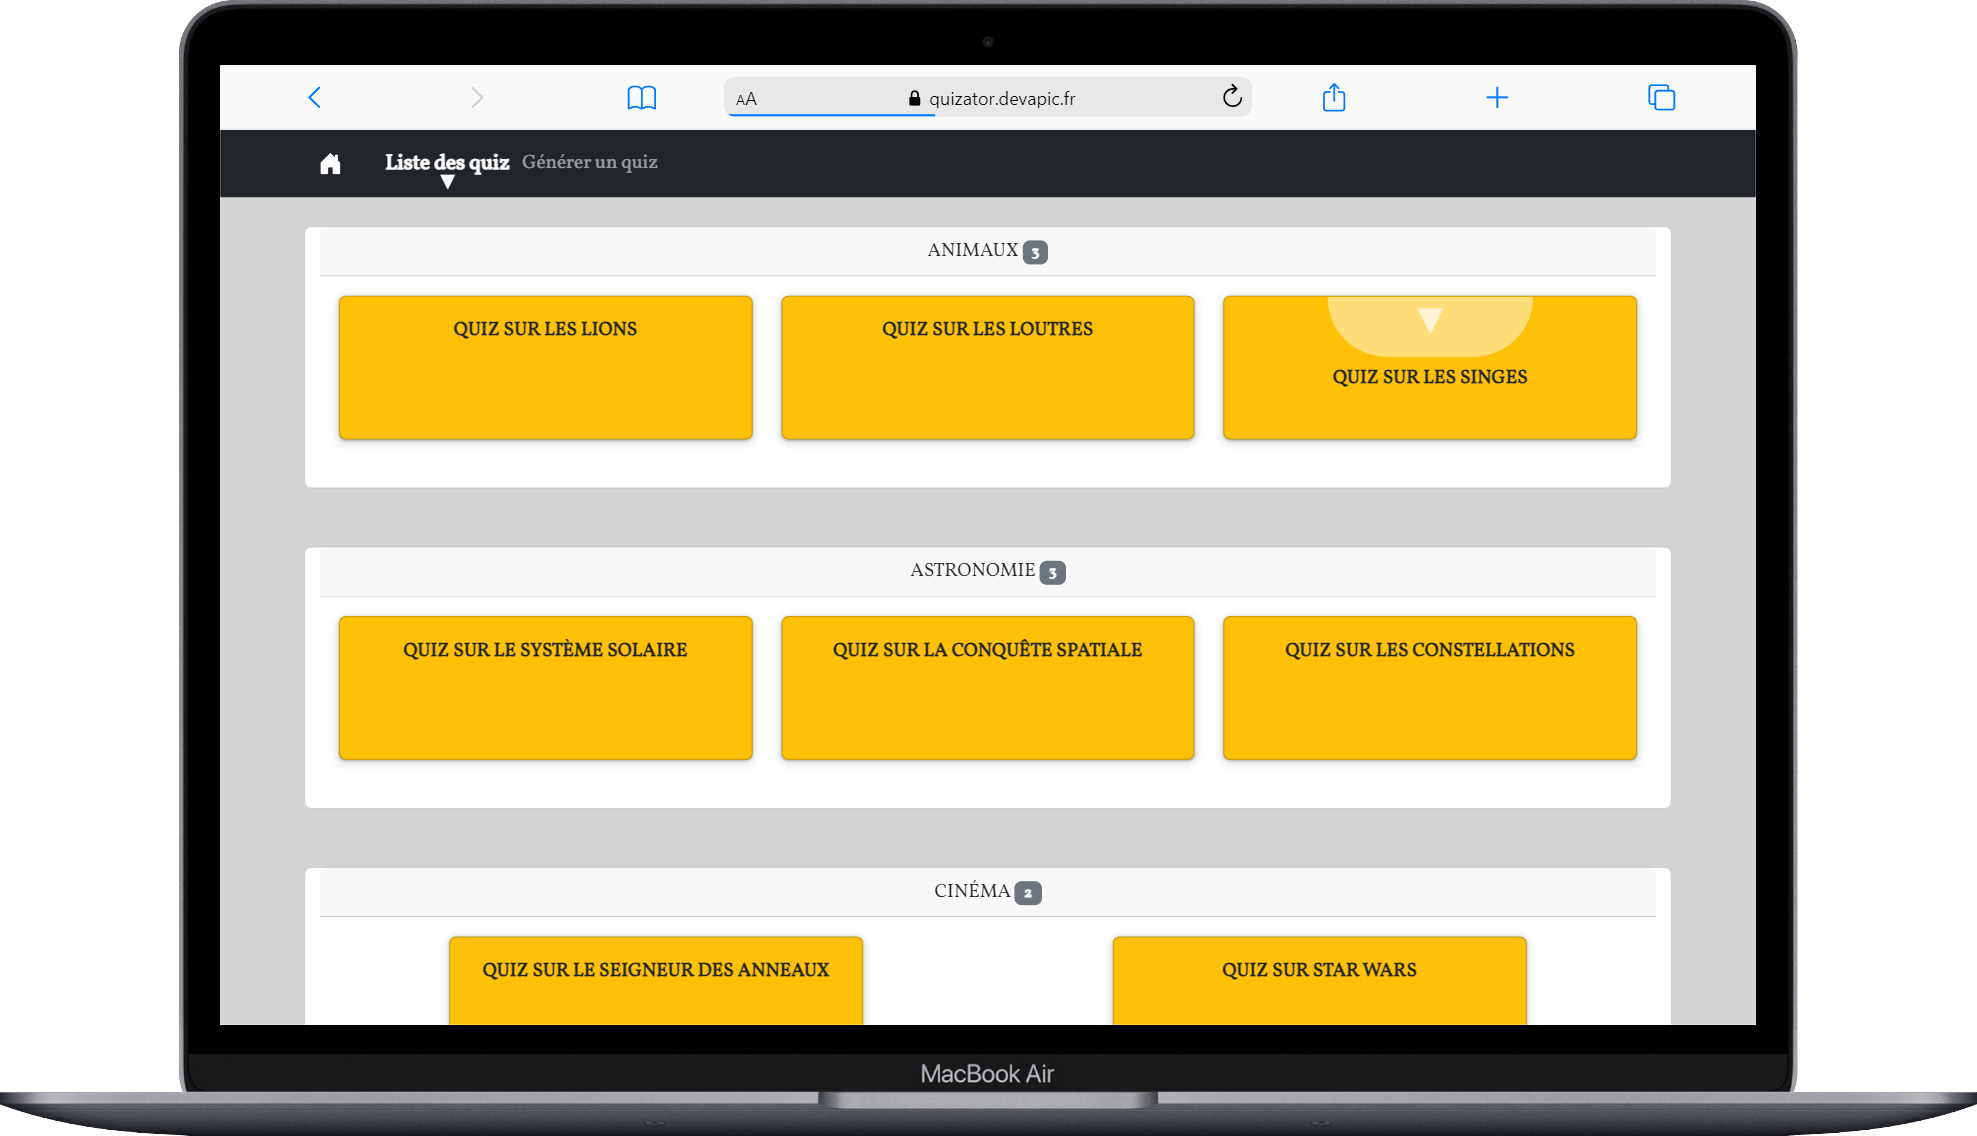
Task: Open Générer un quiz page
Action: tap(589, 162)
